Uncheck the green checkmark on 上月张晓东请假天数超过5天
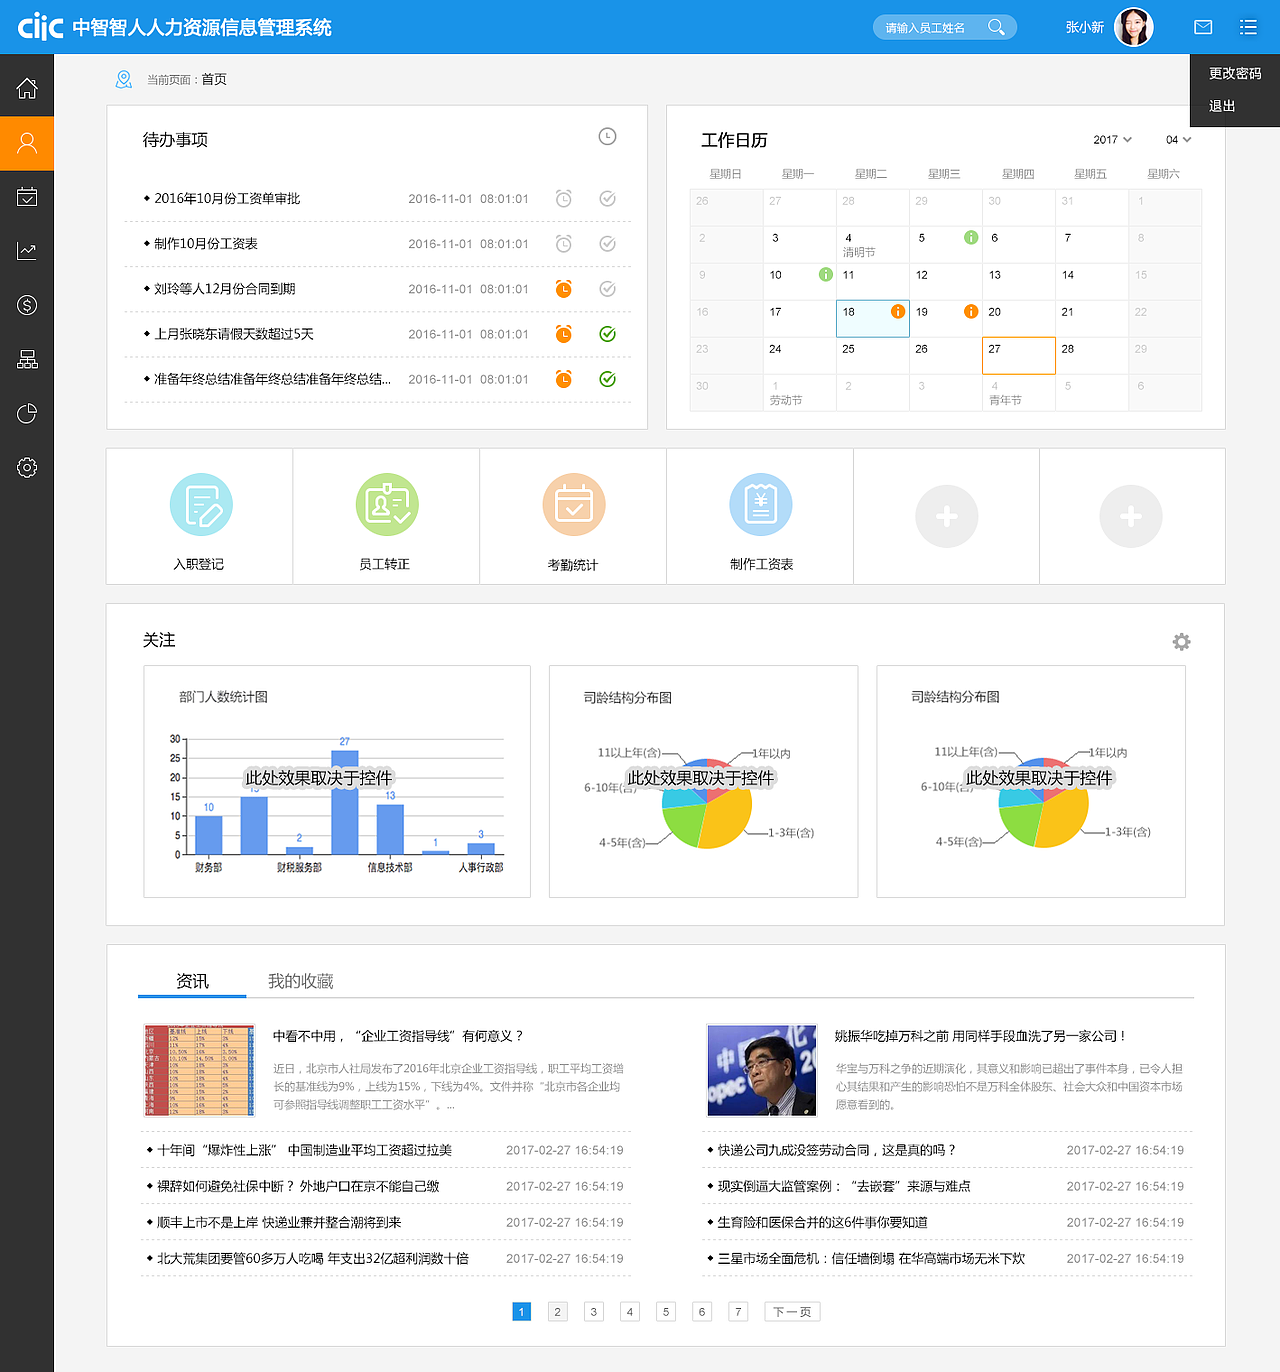Viewport: 1280px width, 1372px height. pyautogui.click(x=607, y=334)
